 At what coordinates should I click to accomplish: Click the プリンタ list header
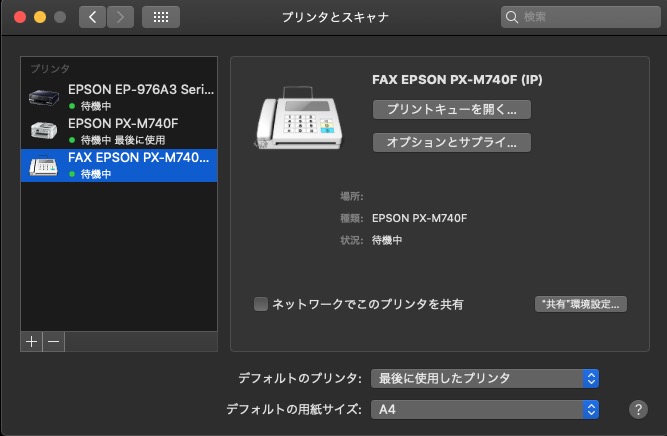(50, 68)
